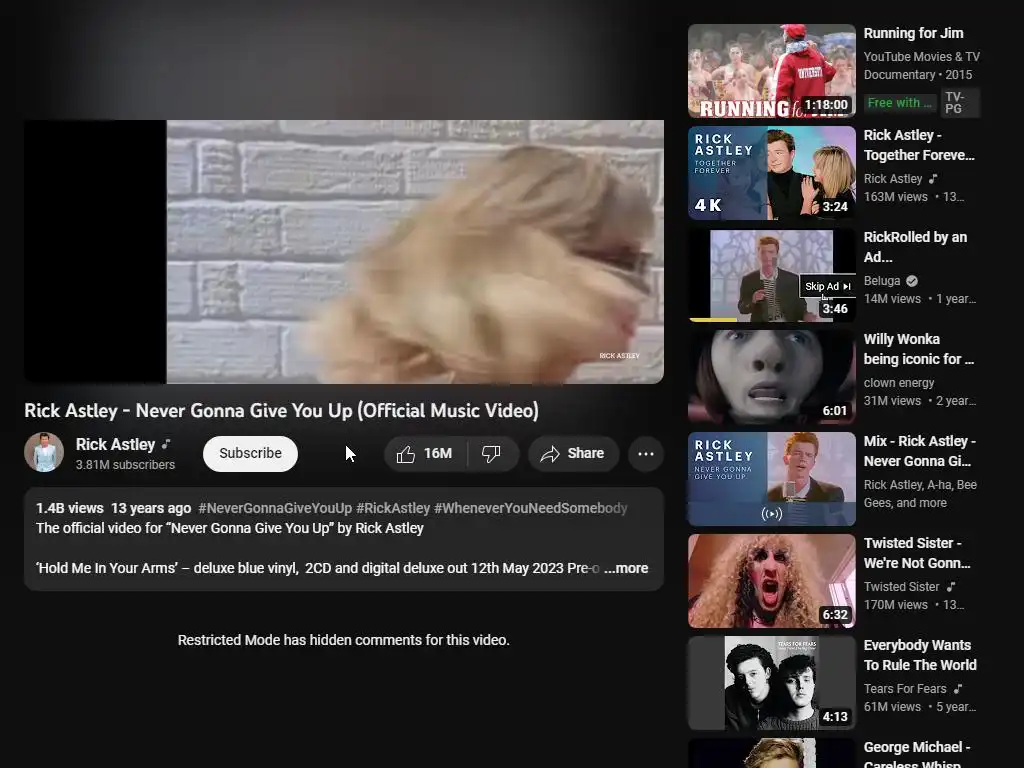
Task: Click the 4:13 duration badge
Action: click(835, 716)
